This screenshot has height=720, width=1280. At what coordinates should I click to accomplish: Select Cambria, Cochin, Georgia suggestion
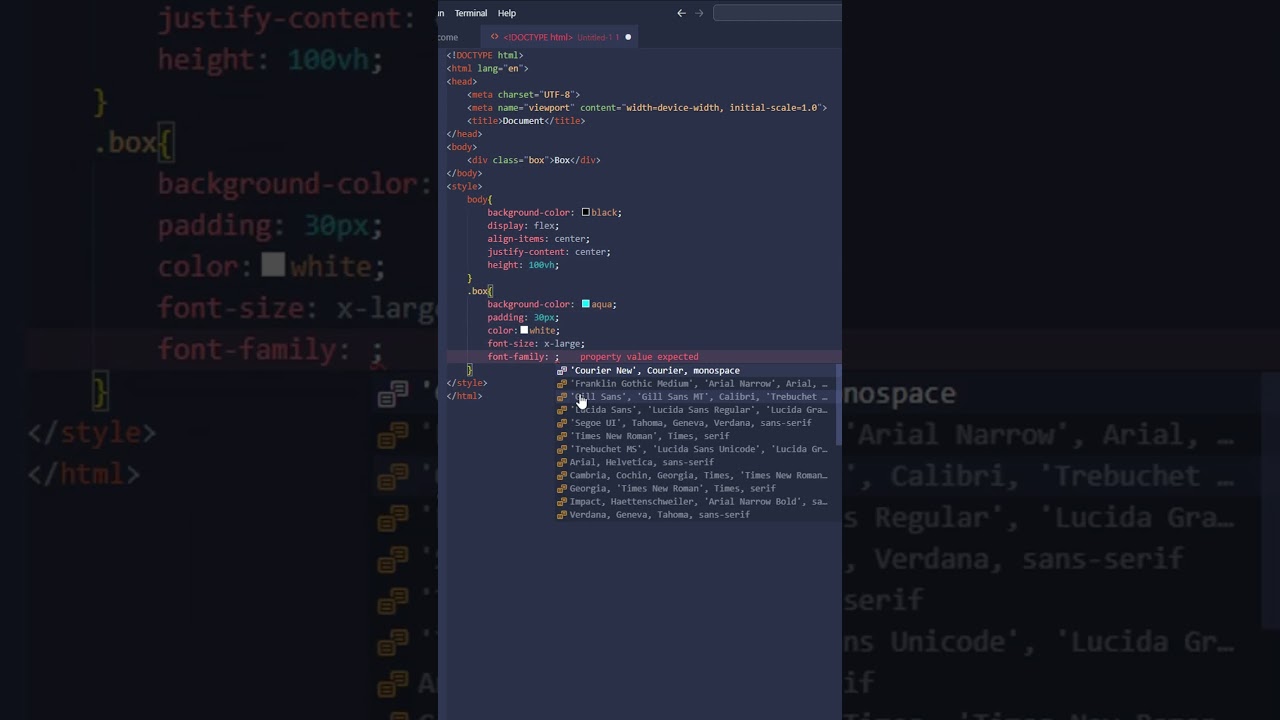pyautogui.click(x=696, y=475)
